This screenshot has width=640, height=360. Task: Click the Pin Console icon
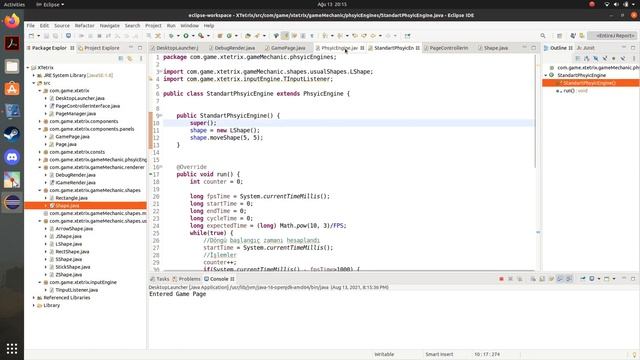tap(583, 279)
